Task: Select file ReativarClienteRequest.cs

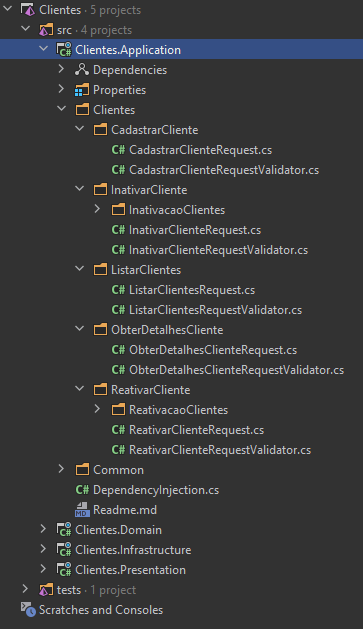Action: 197,430
